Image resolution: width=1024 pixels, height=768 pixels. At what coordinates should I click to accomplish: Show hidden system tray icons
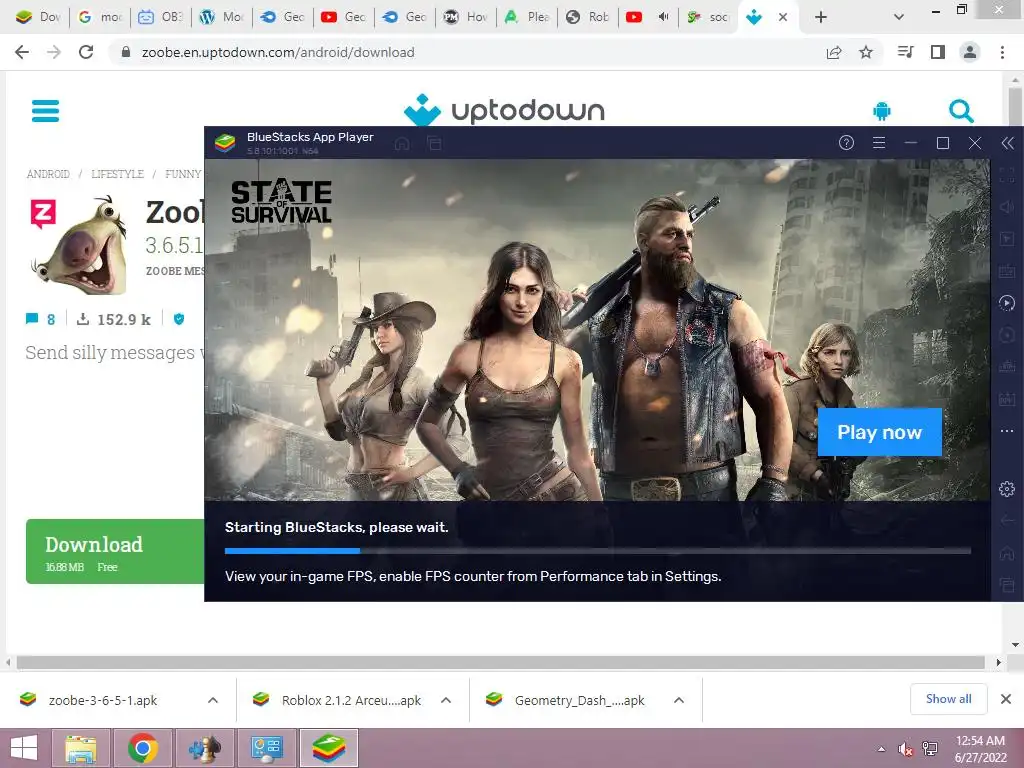tap(882, 749)
